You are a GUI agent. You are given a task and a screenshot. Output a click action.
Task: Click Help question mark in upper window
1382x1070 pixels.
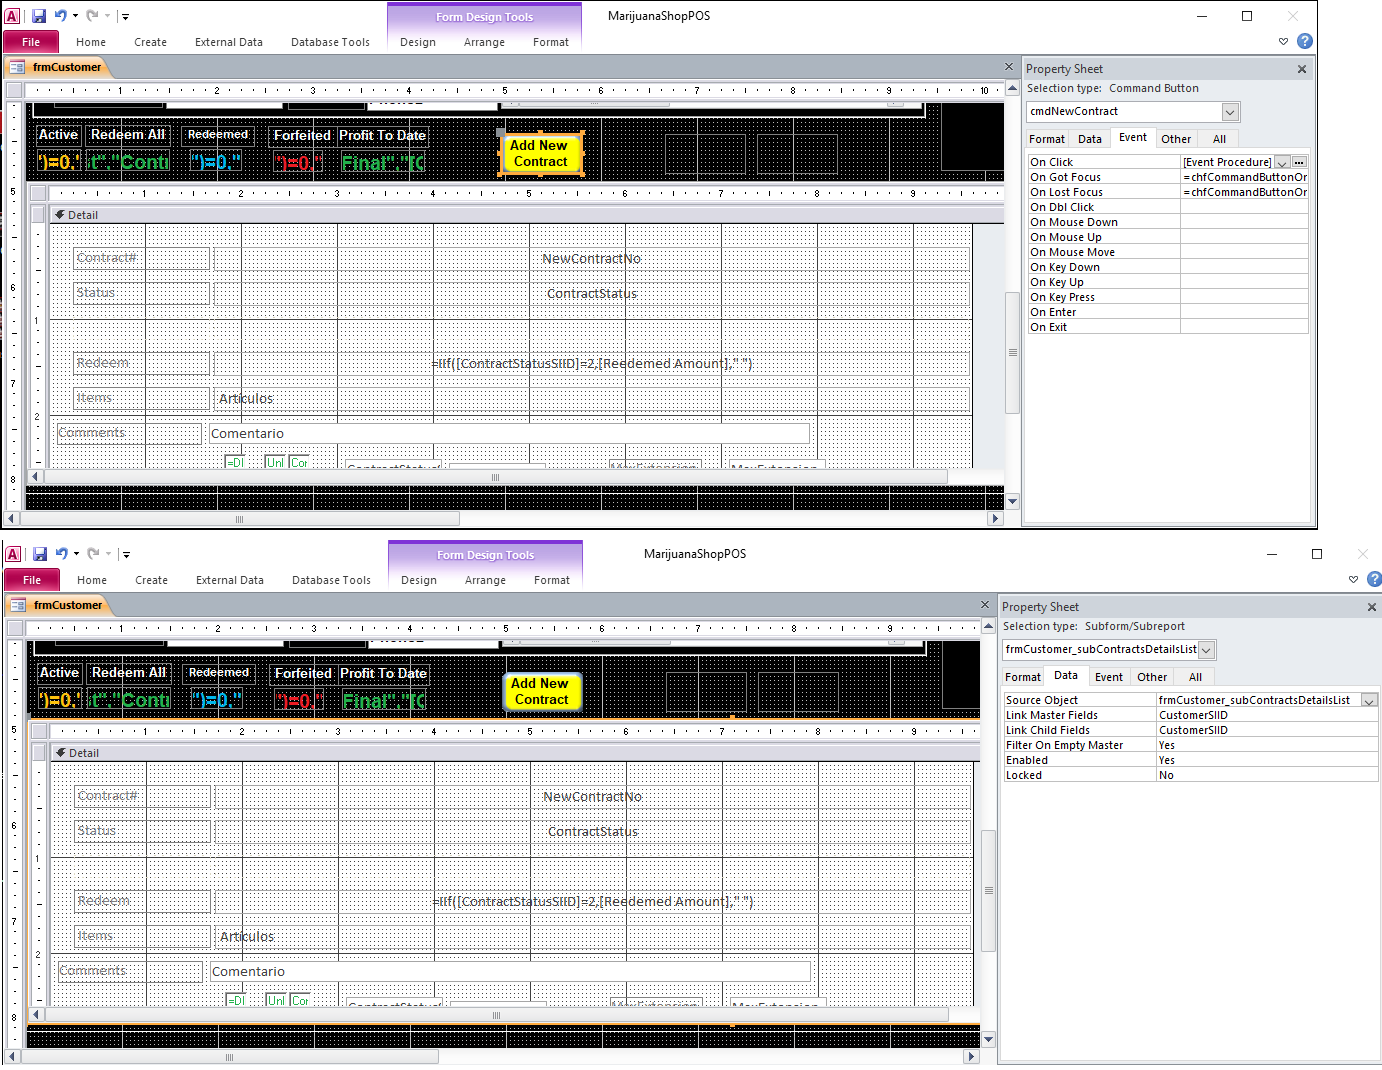(x=1305, y=41)
